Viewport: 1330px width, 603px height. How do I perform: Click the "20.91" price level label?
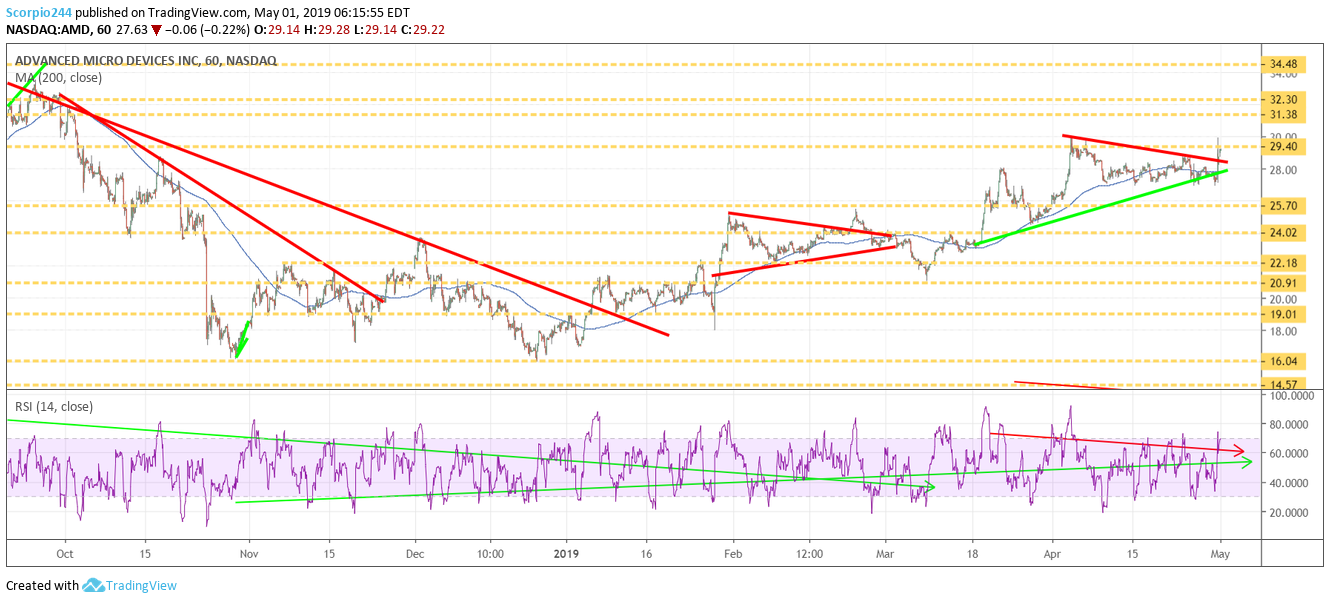tap(1283, 283)
